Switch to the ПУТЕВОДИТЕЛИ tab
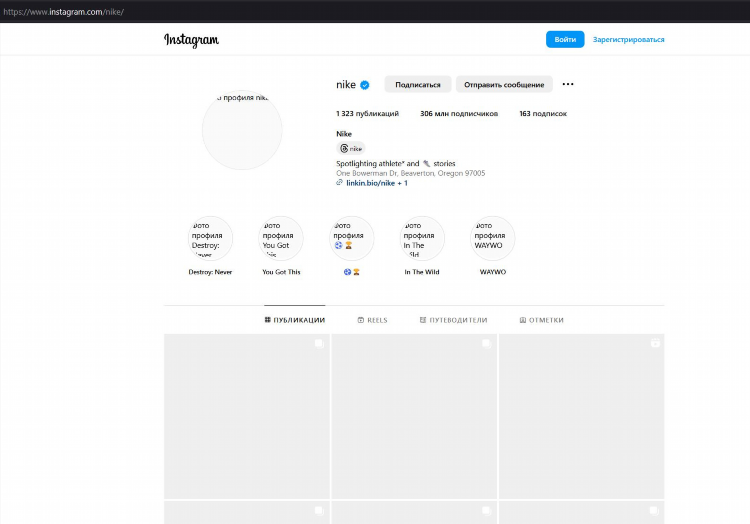 click(453, 320)
